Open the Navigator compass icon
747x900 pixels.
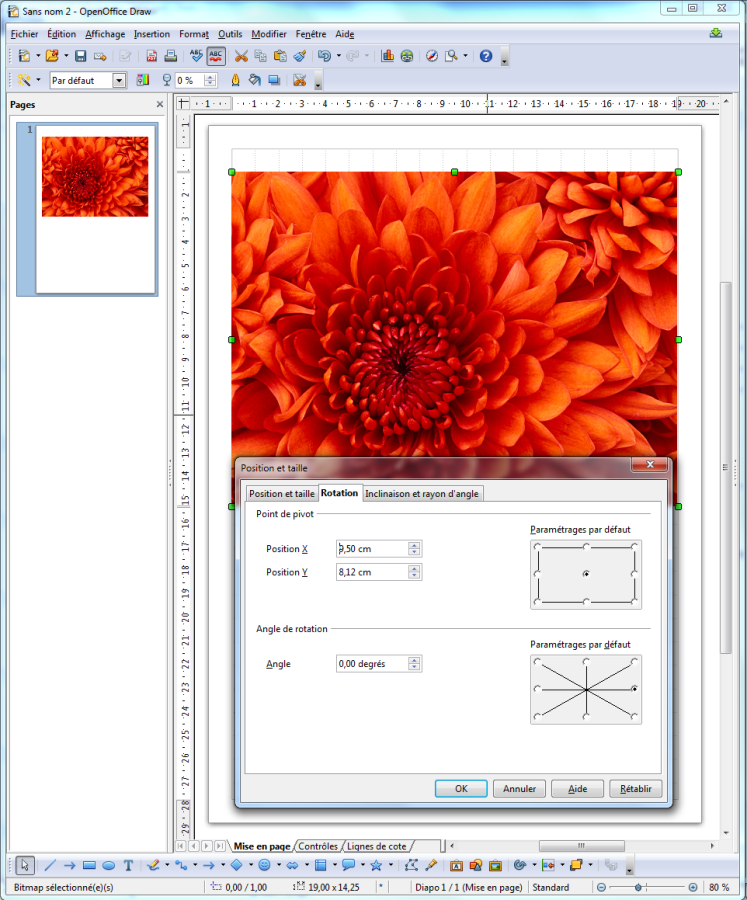coord(432,56)
